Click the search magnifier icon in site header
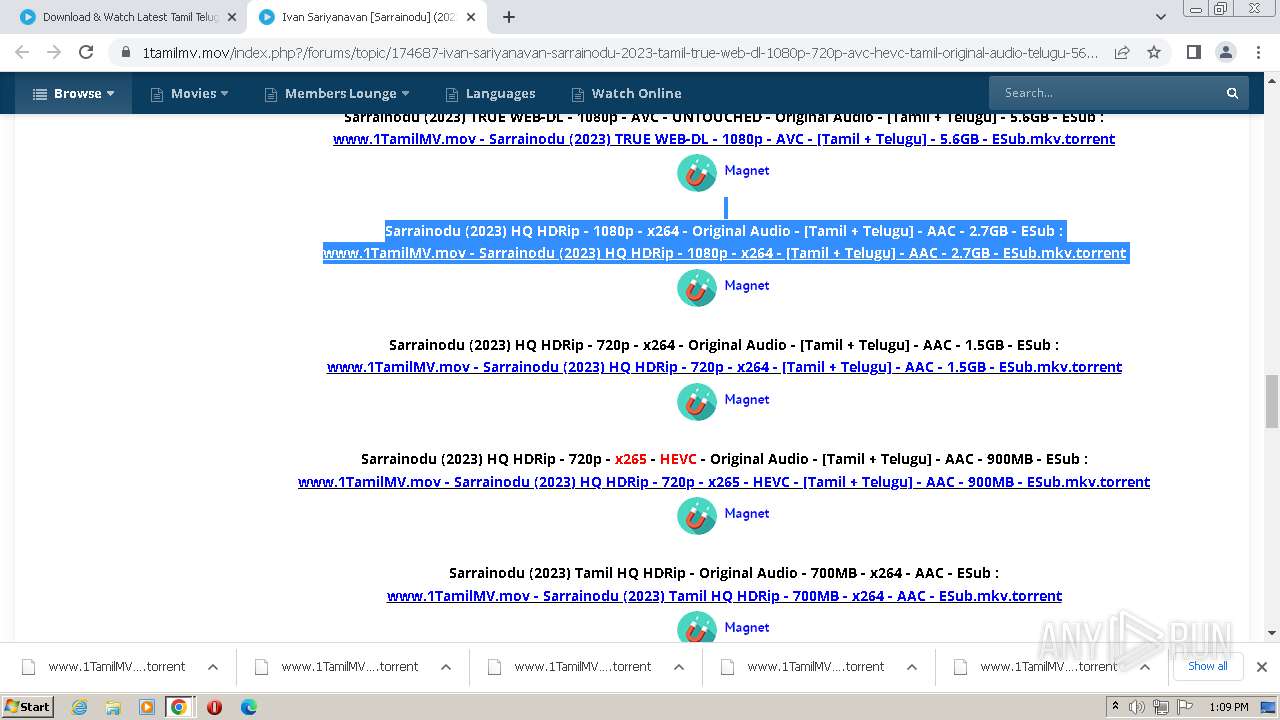1280x720 pixels. 1232,93
